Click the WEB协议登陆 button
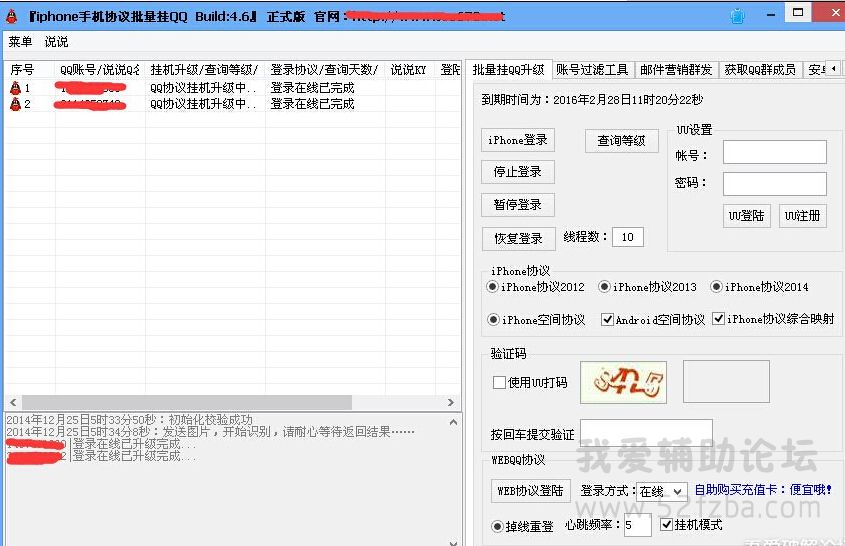 click(530, 491)
